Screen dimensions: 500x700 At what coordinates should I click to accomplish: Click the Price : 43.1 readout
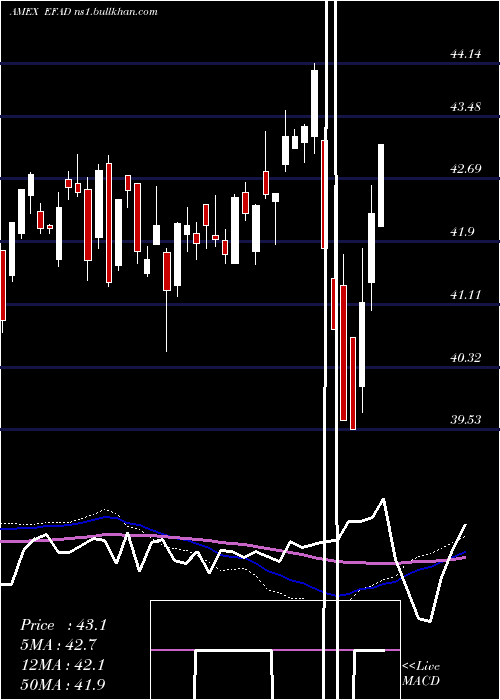coord(63,625)
